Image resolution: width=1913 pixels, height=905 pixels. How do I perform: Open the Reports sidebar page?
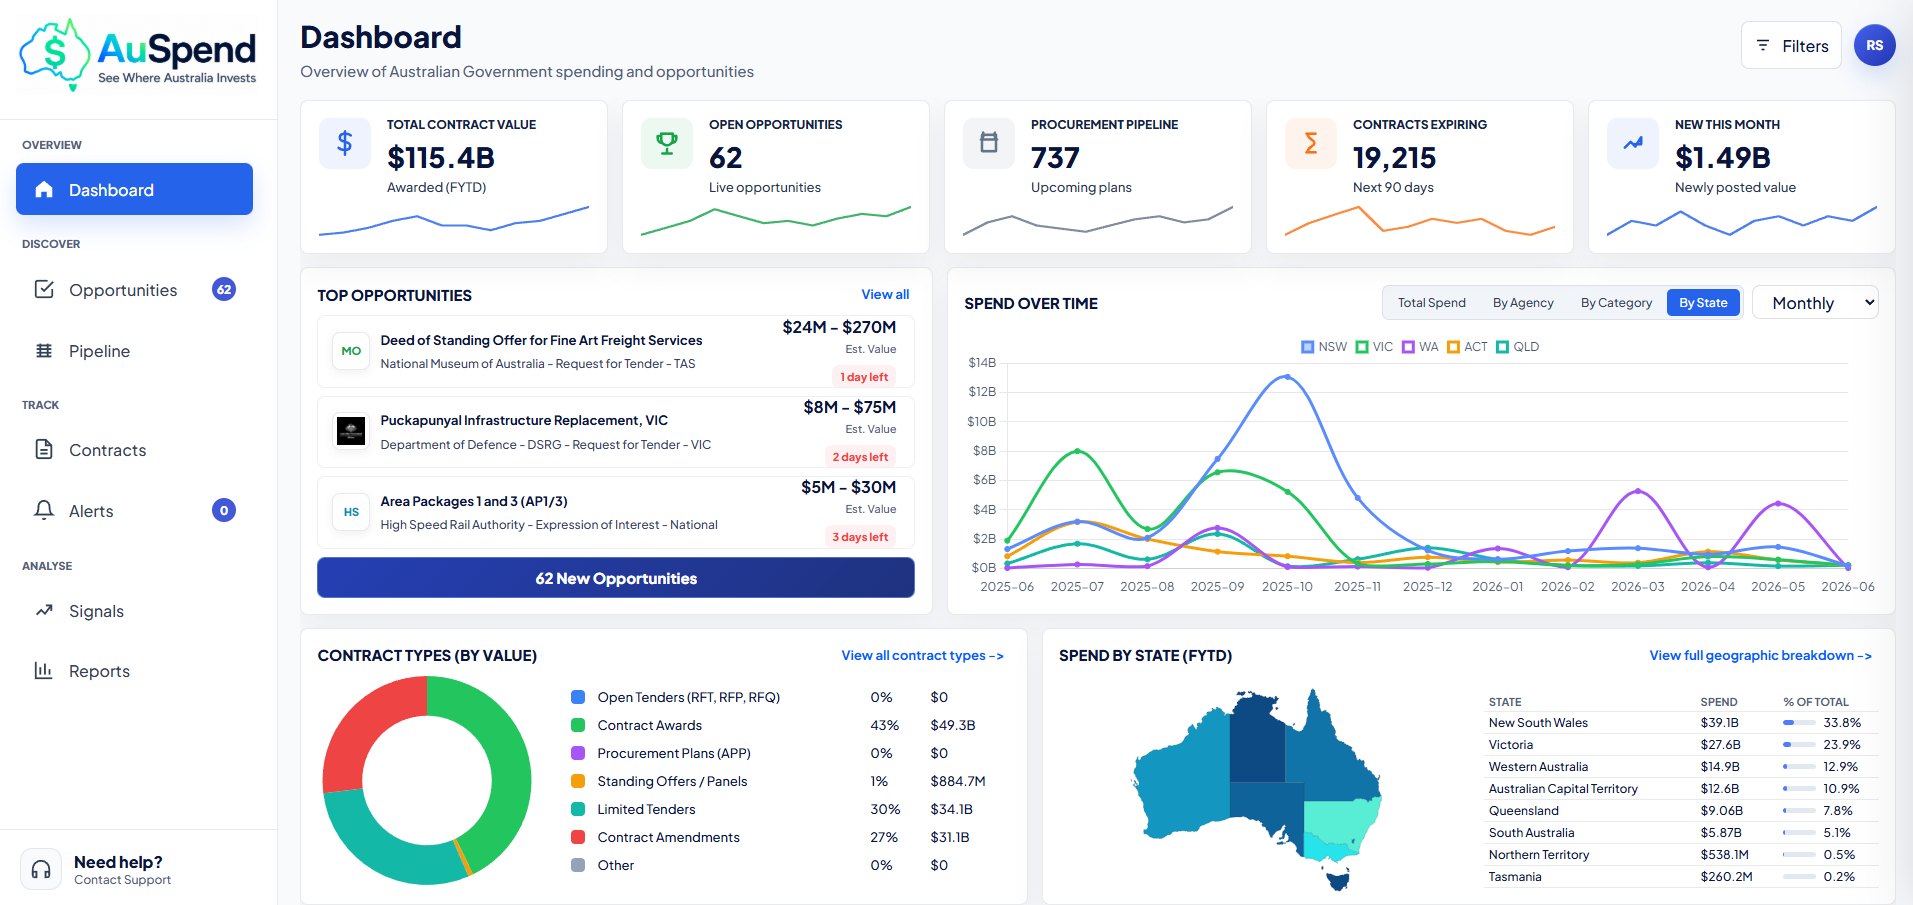(x=134, y=670)
